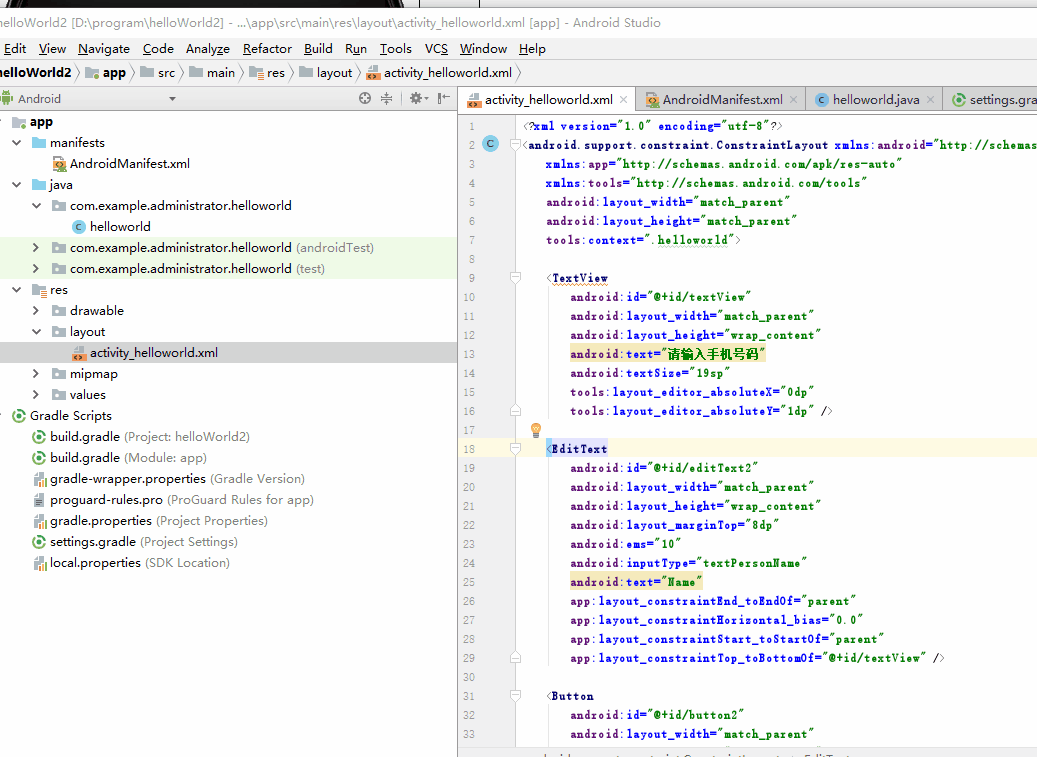Viewport: 1037px width, 757px height.
Task: Open the Run menu
Action: point(356,49)
